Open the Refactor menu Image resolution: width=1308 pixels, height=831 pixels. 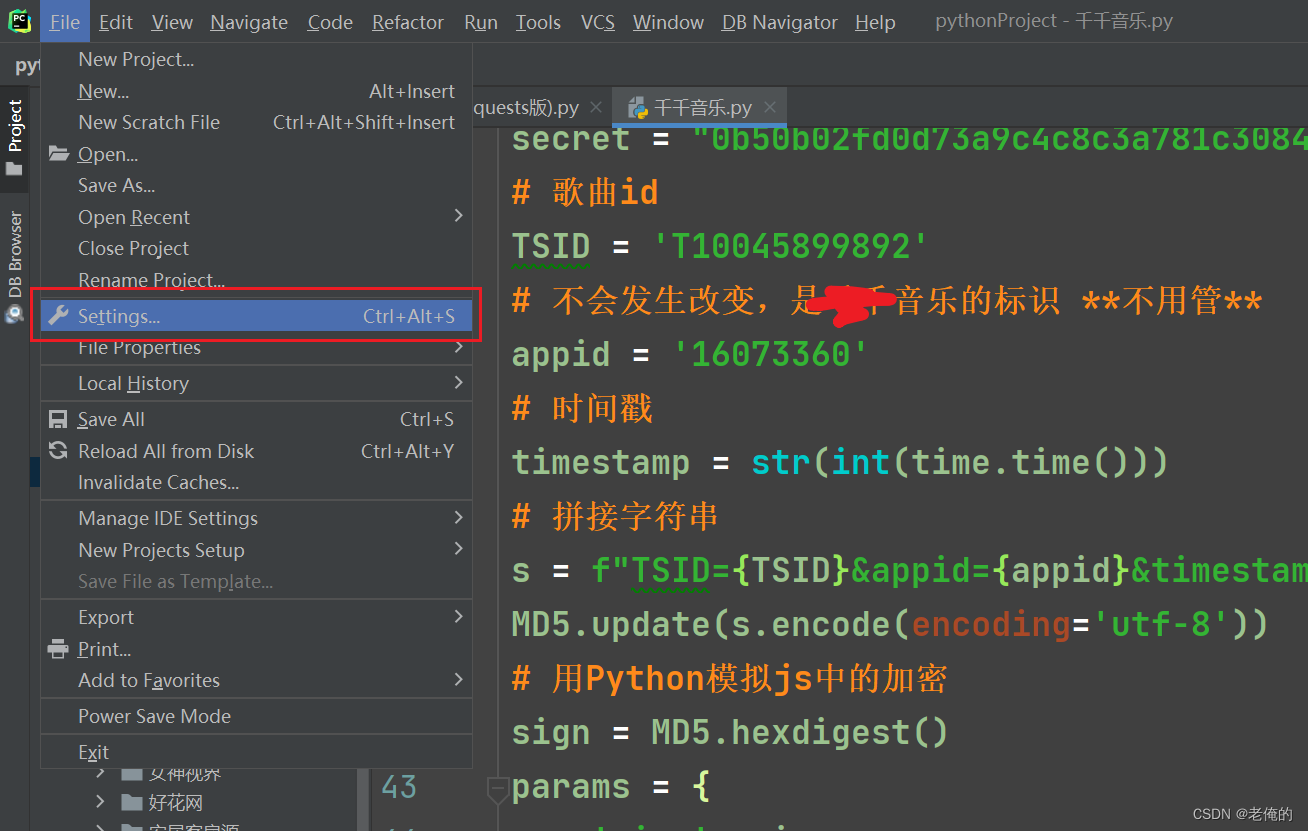pos(408,22)
